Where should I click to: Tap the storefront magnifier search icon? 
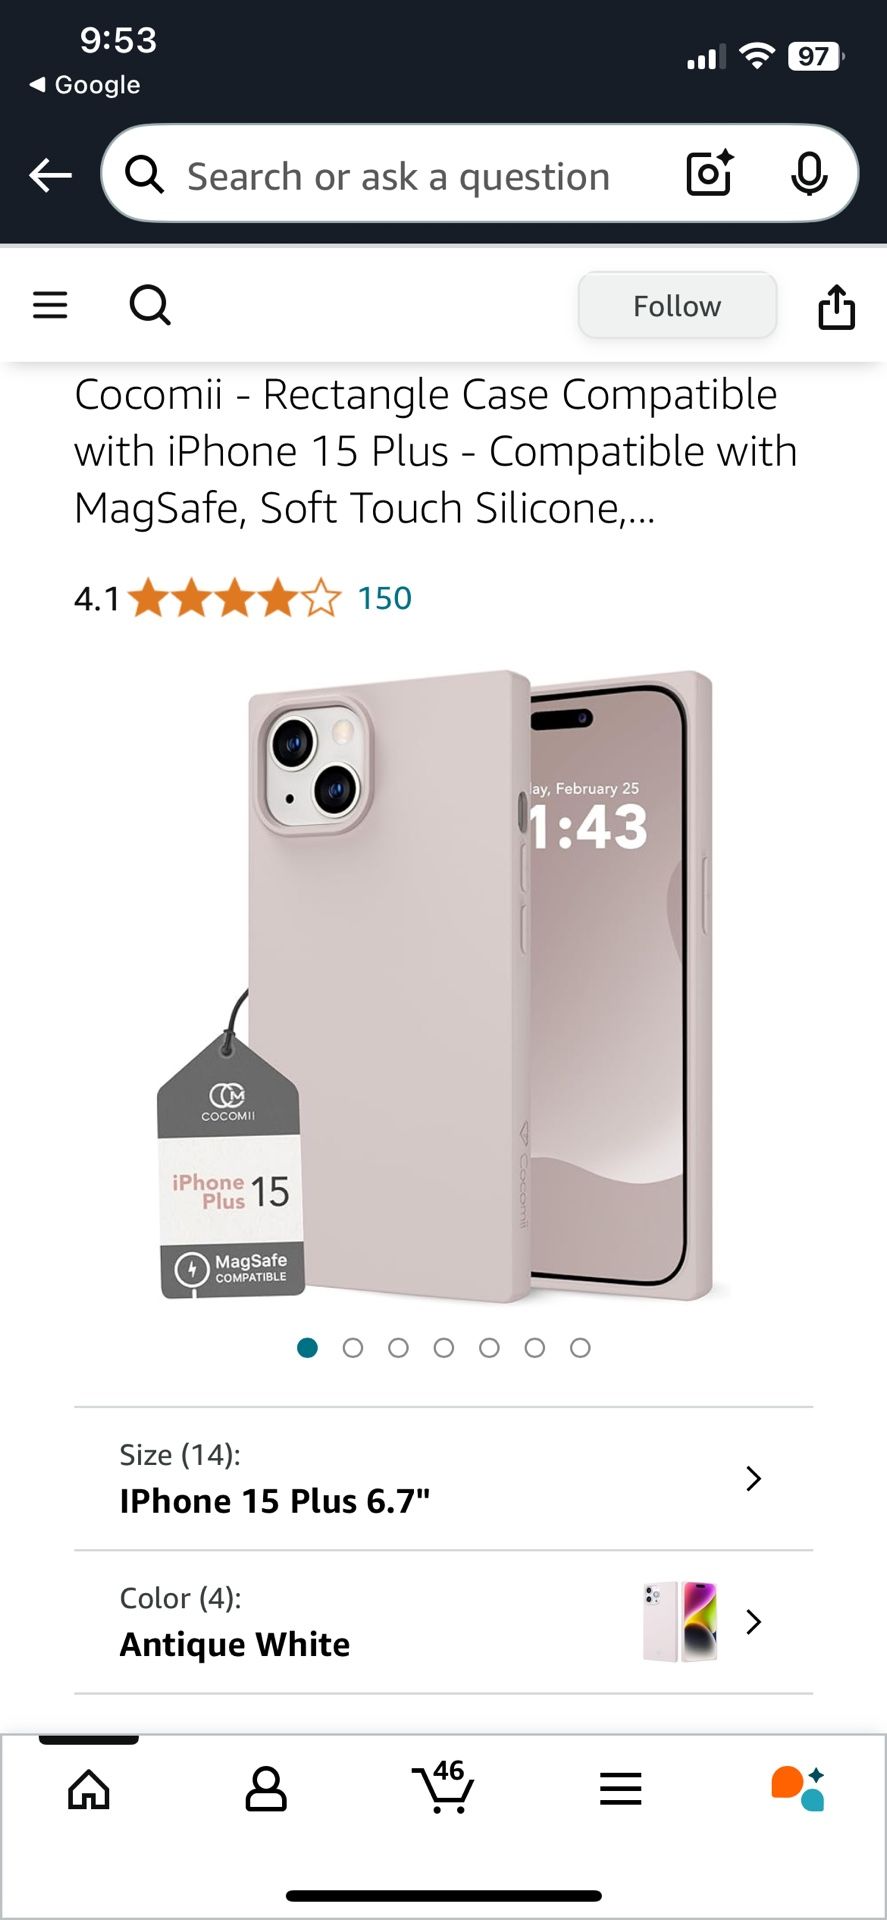click(x=150, y=305)
